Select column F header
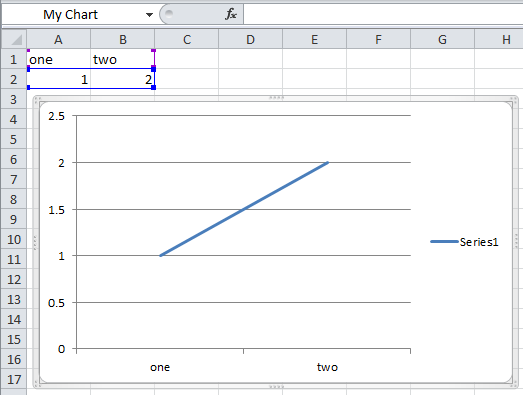This screenshot has height=395, width=523. click(x=379, y=39)
